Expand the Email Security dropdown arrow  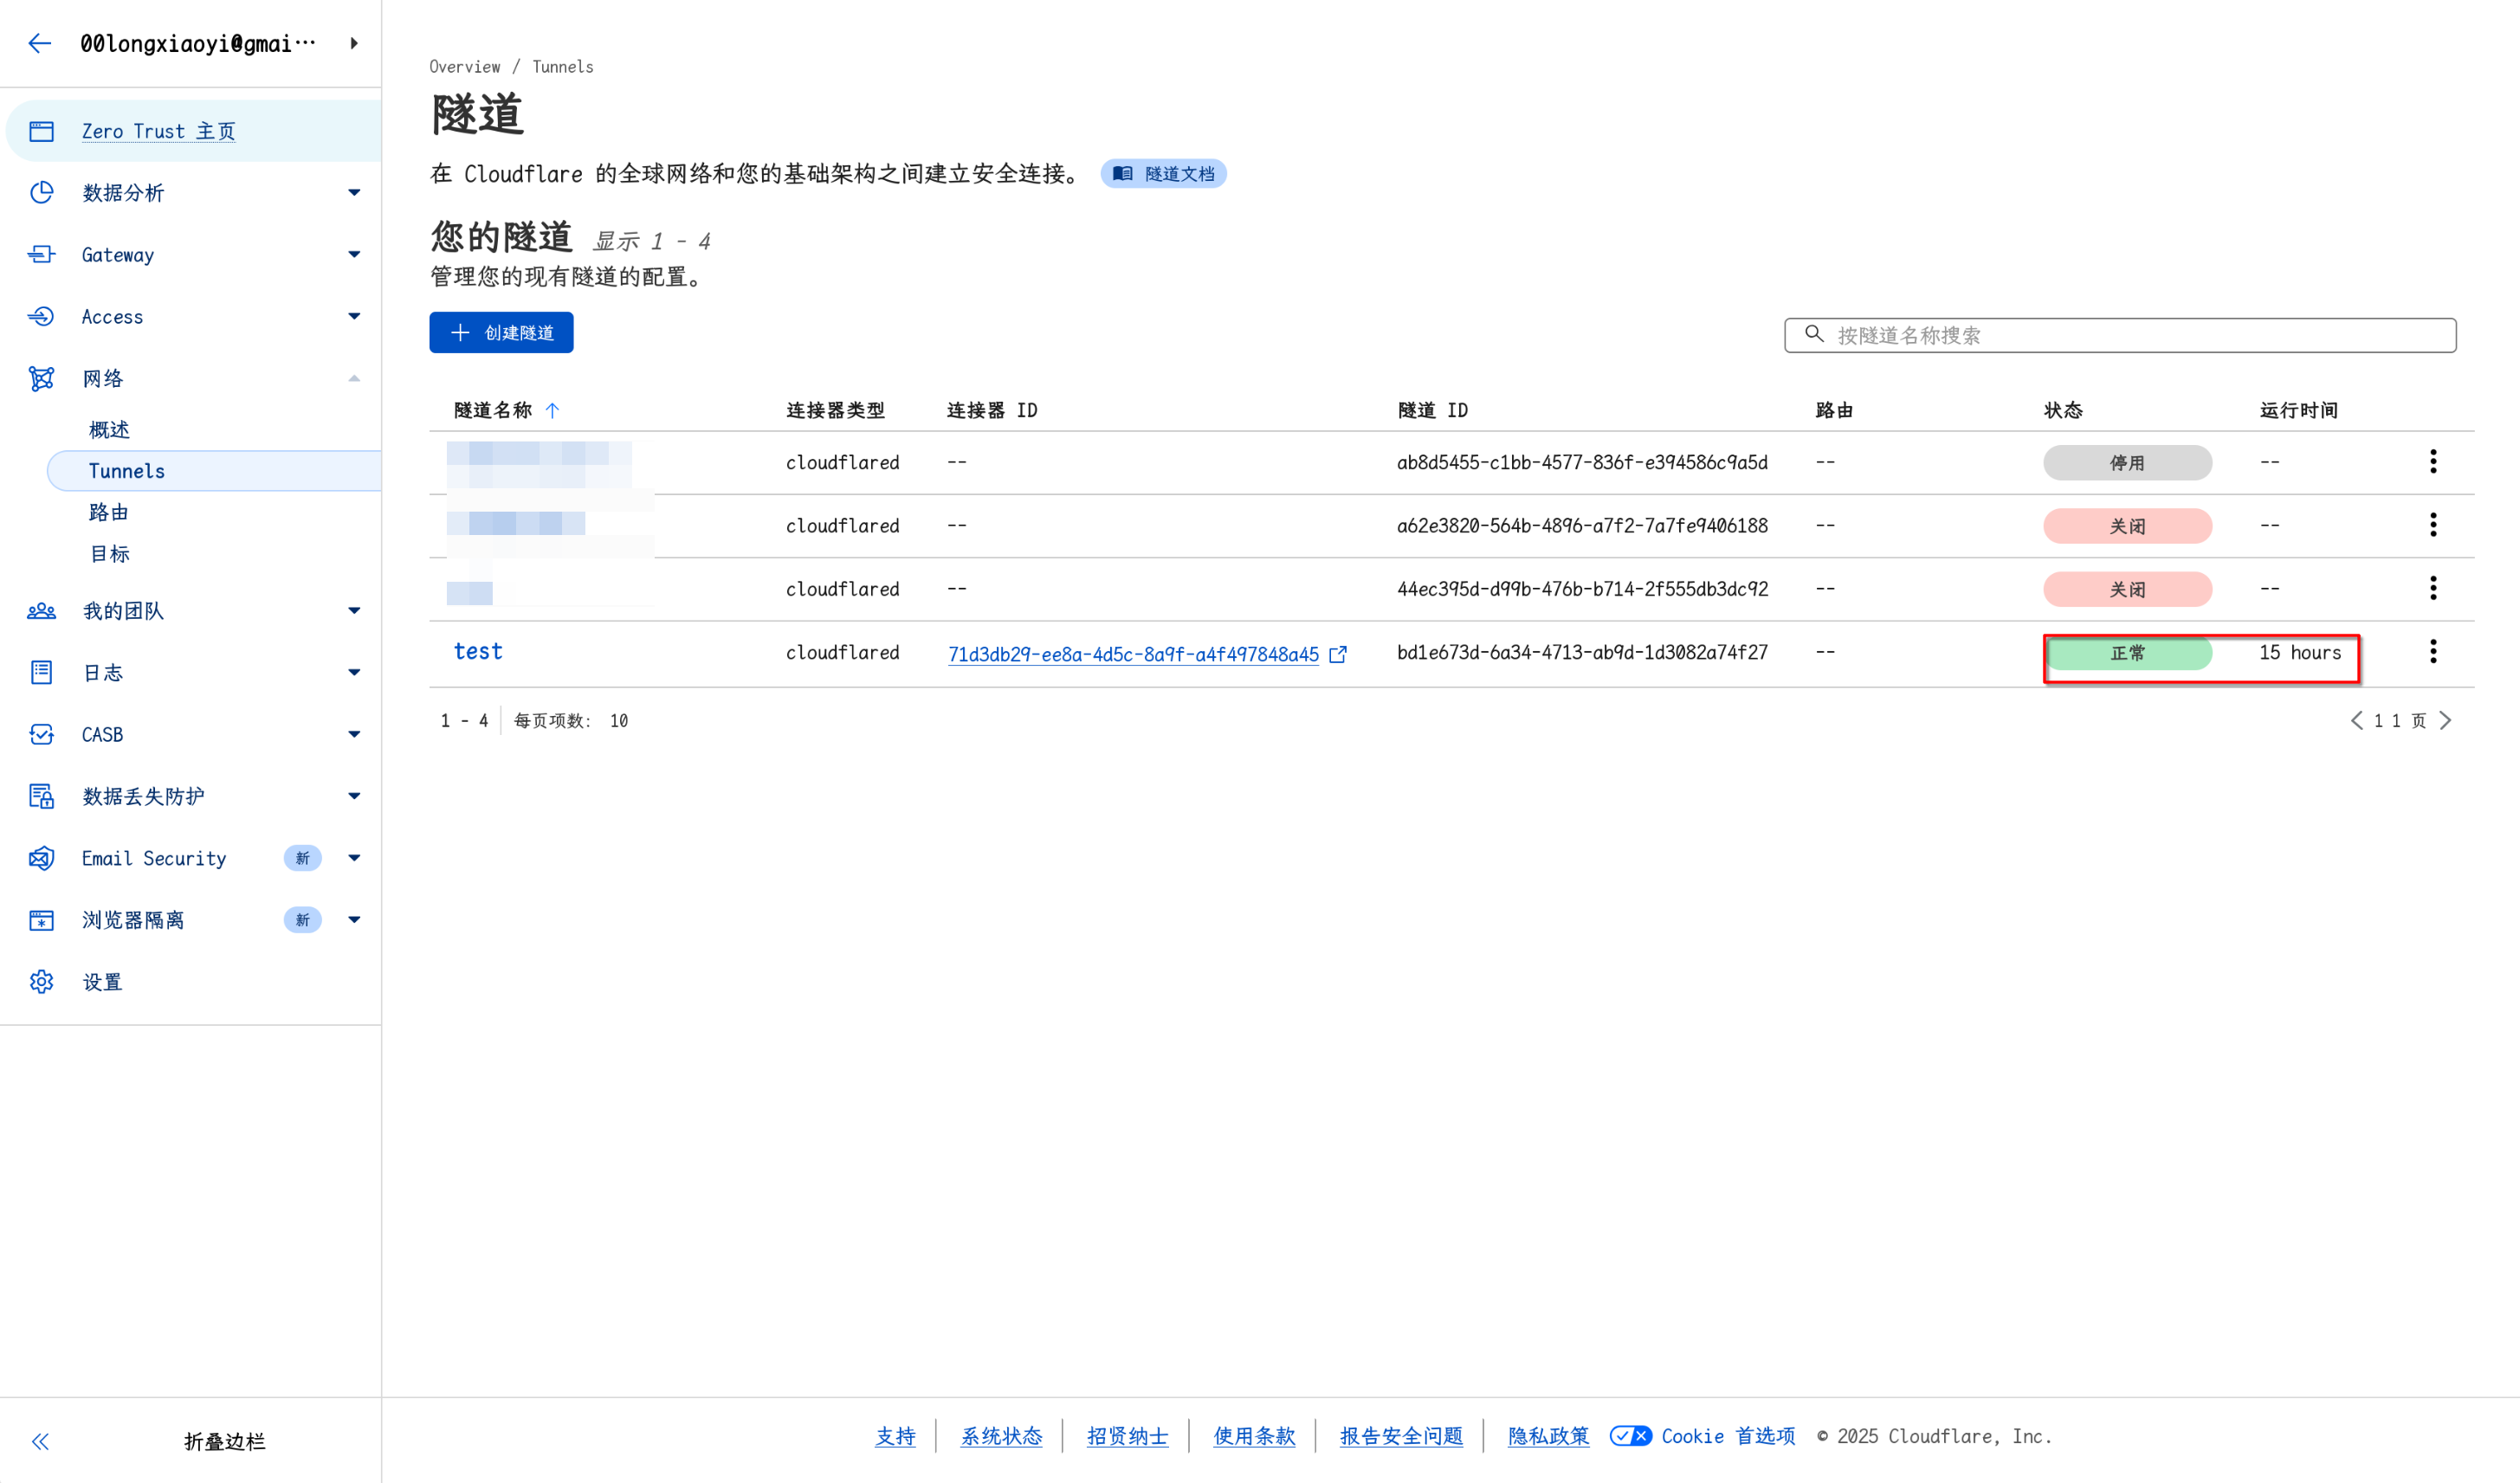coord(354,858)
